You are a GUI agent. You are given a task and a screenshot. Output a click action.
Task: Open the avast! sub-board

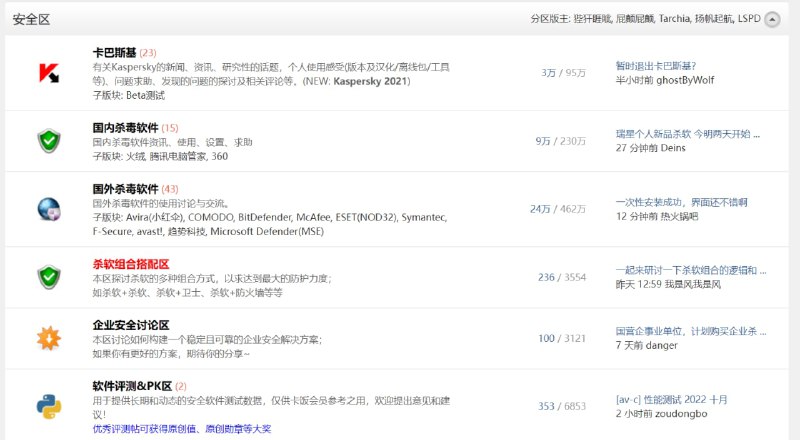[151, 231]
